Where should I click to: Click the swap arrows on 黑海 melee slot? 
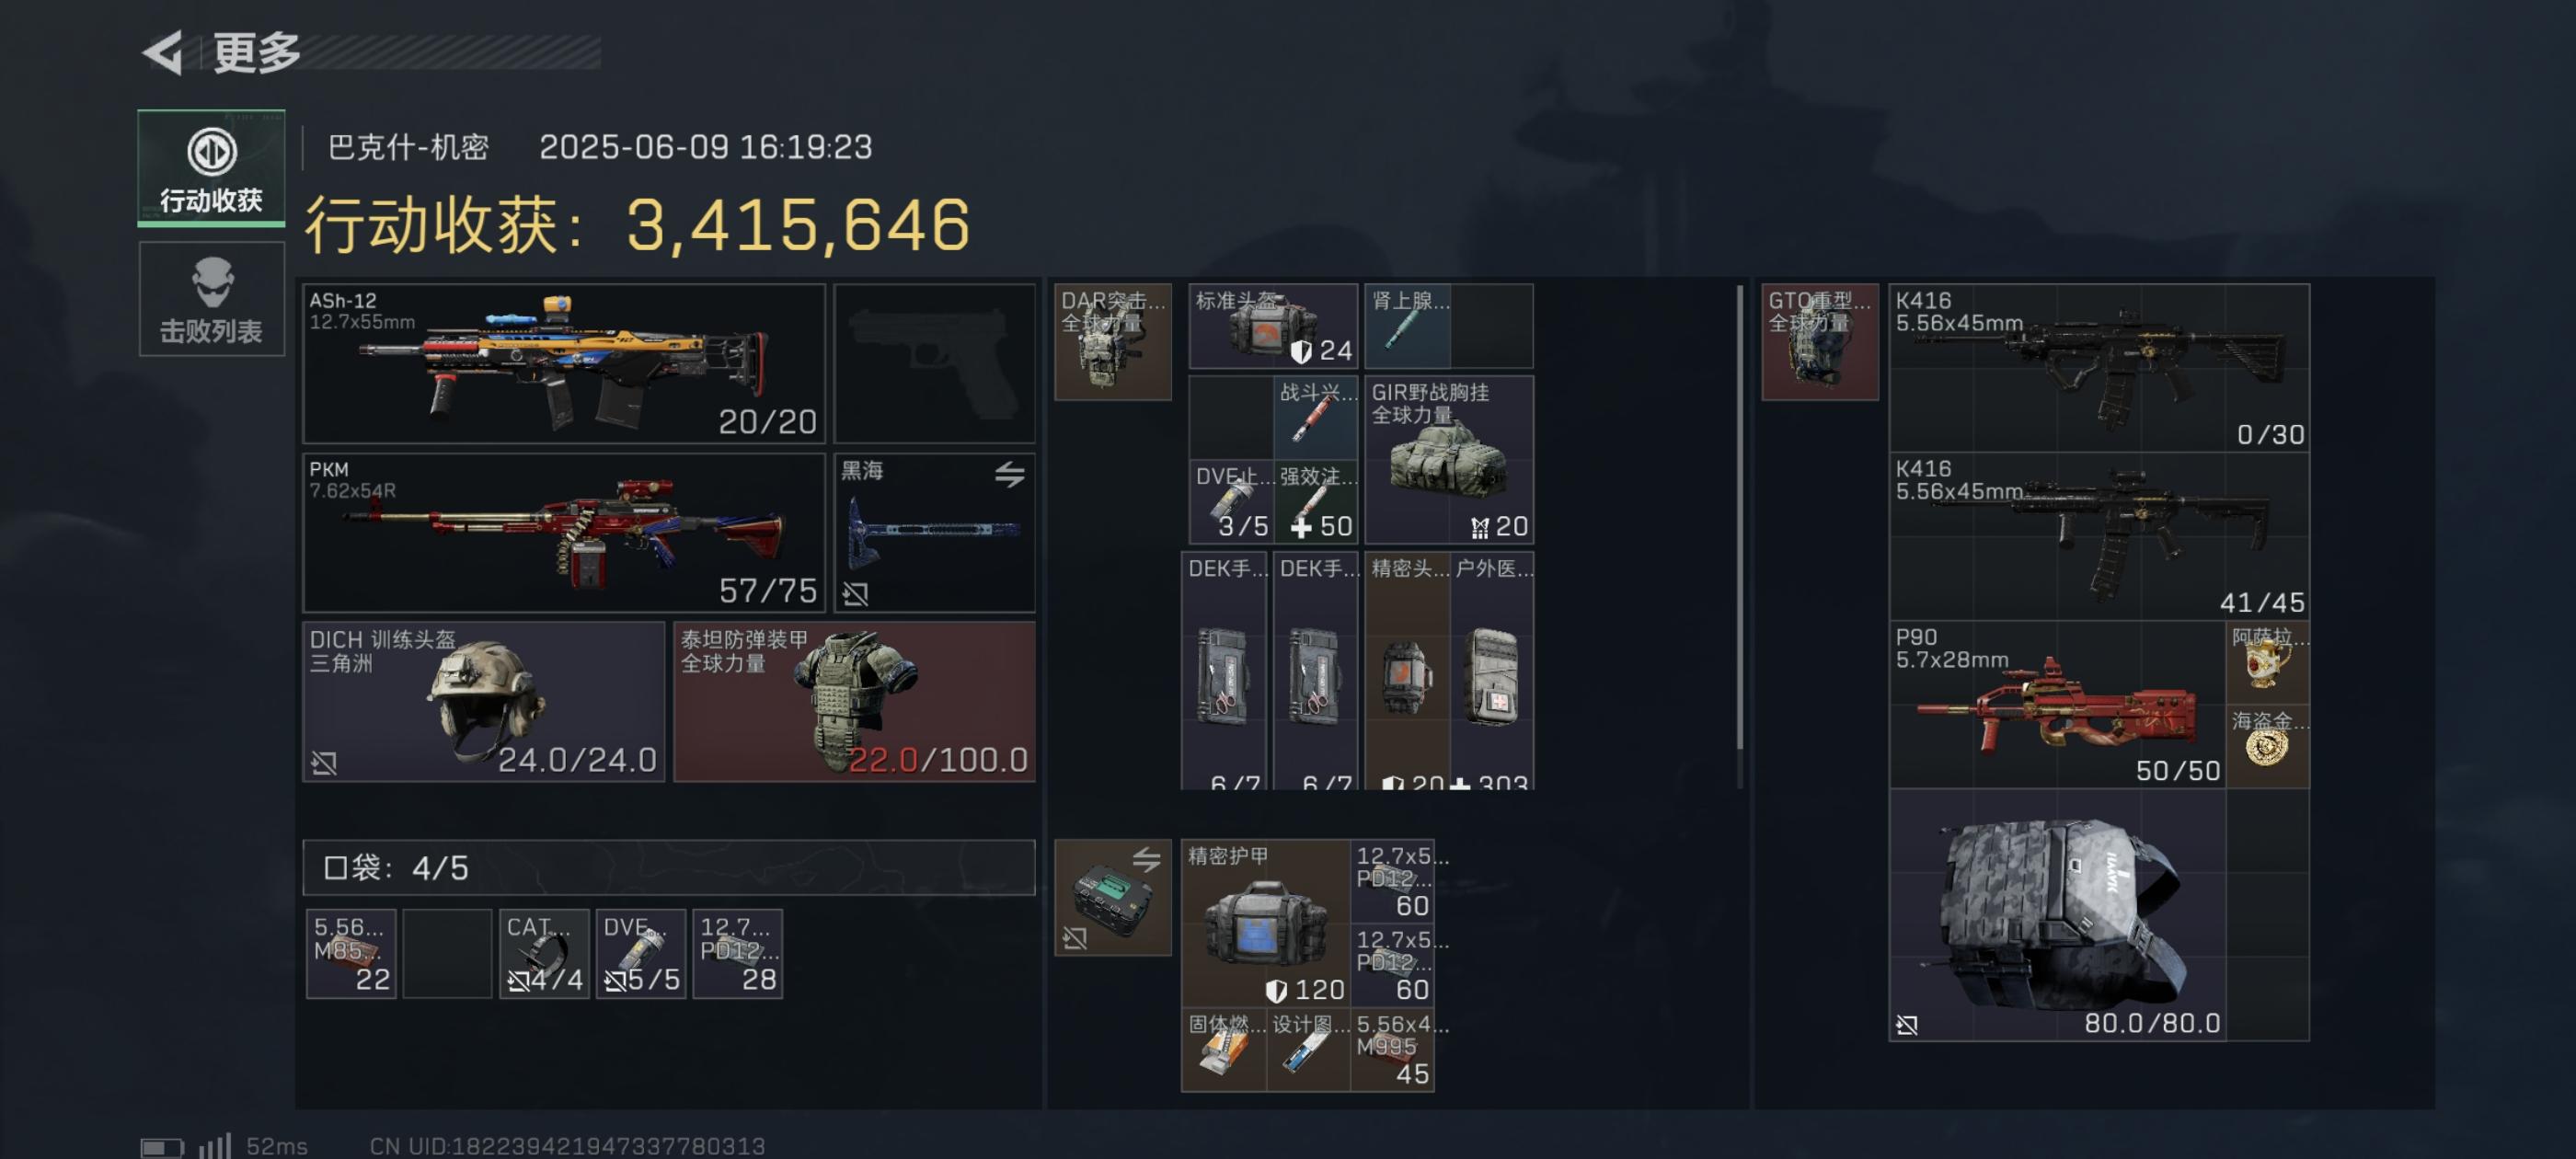[1009, 474]
